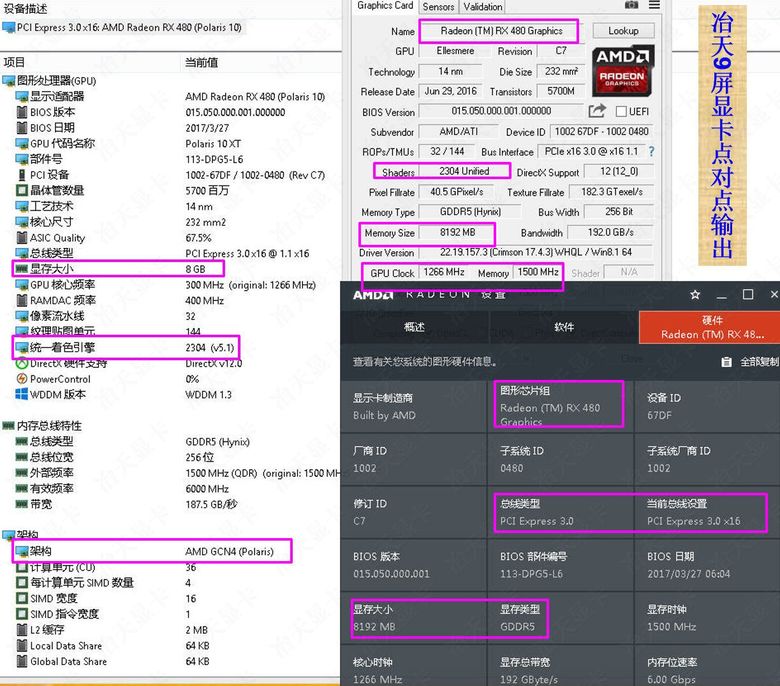Switch to the Validation tab in GPU-Z
Screen dimensions: 780x686
(483, 6)
